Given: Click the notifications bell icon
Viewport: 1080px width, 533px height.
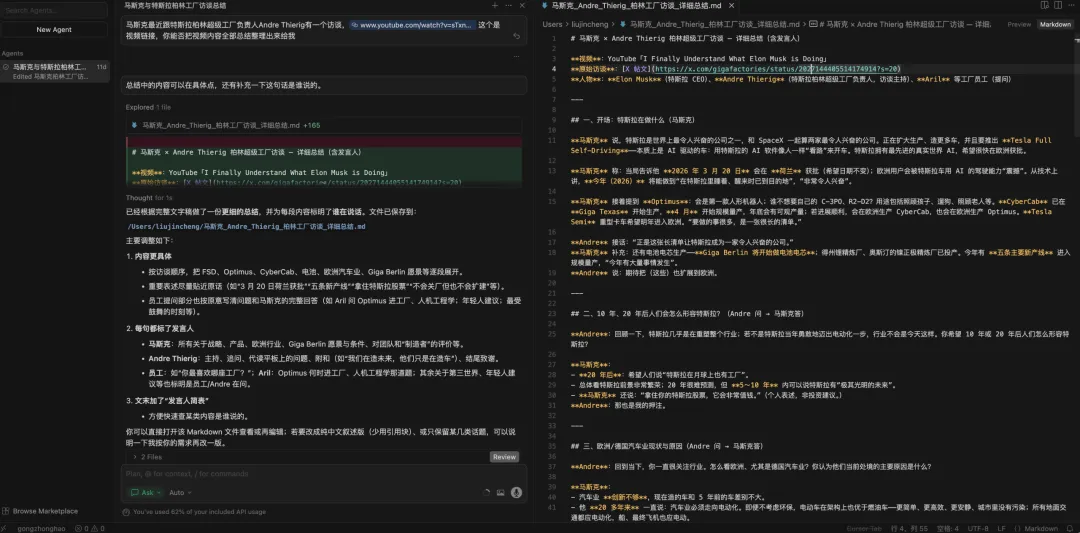Looking at the screenshot, I should [x=1070, y=528].
